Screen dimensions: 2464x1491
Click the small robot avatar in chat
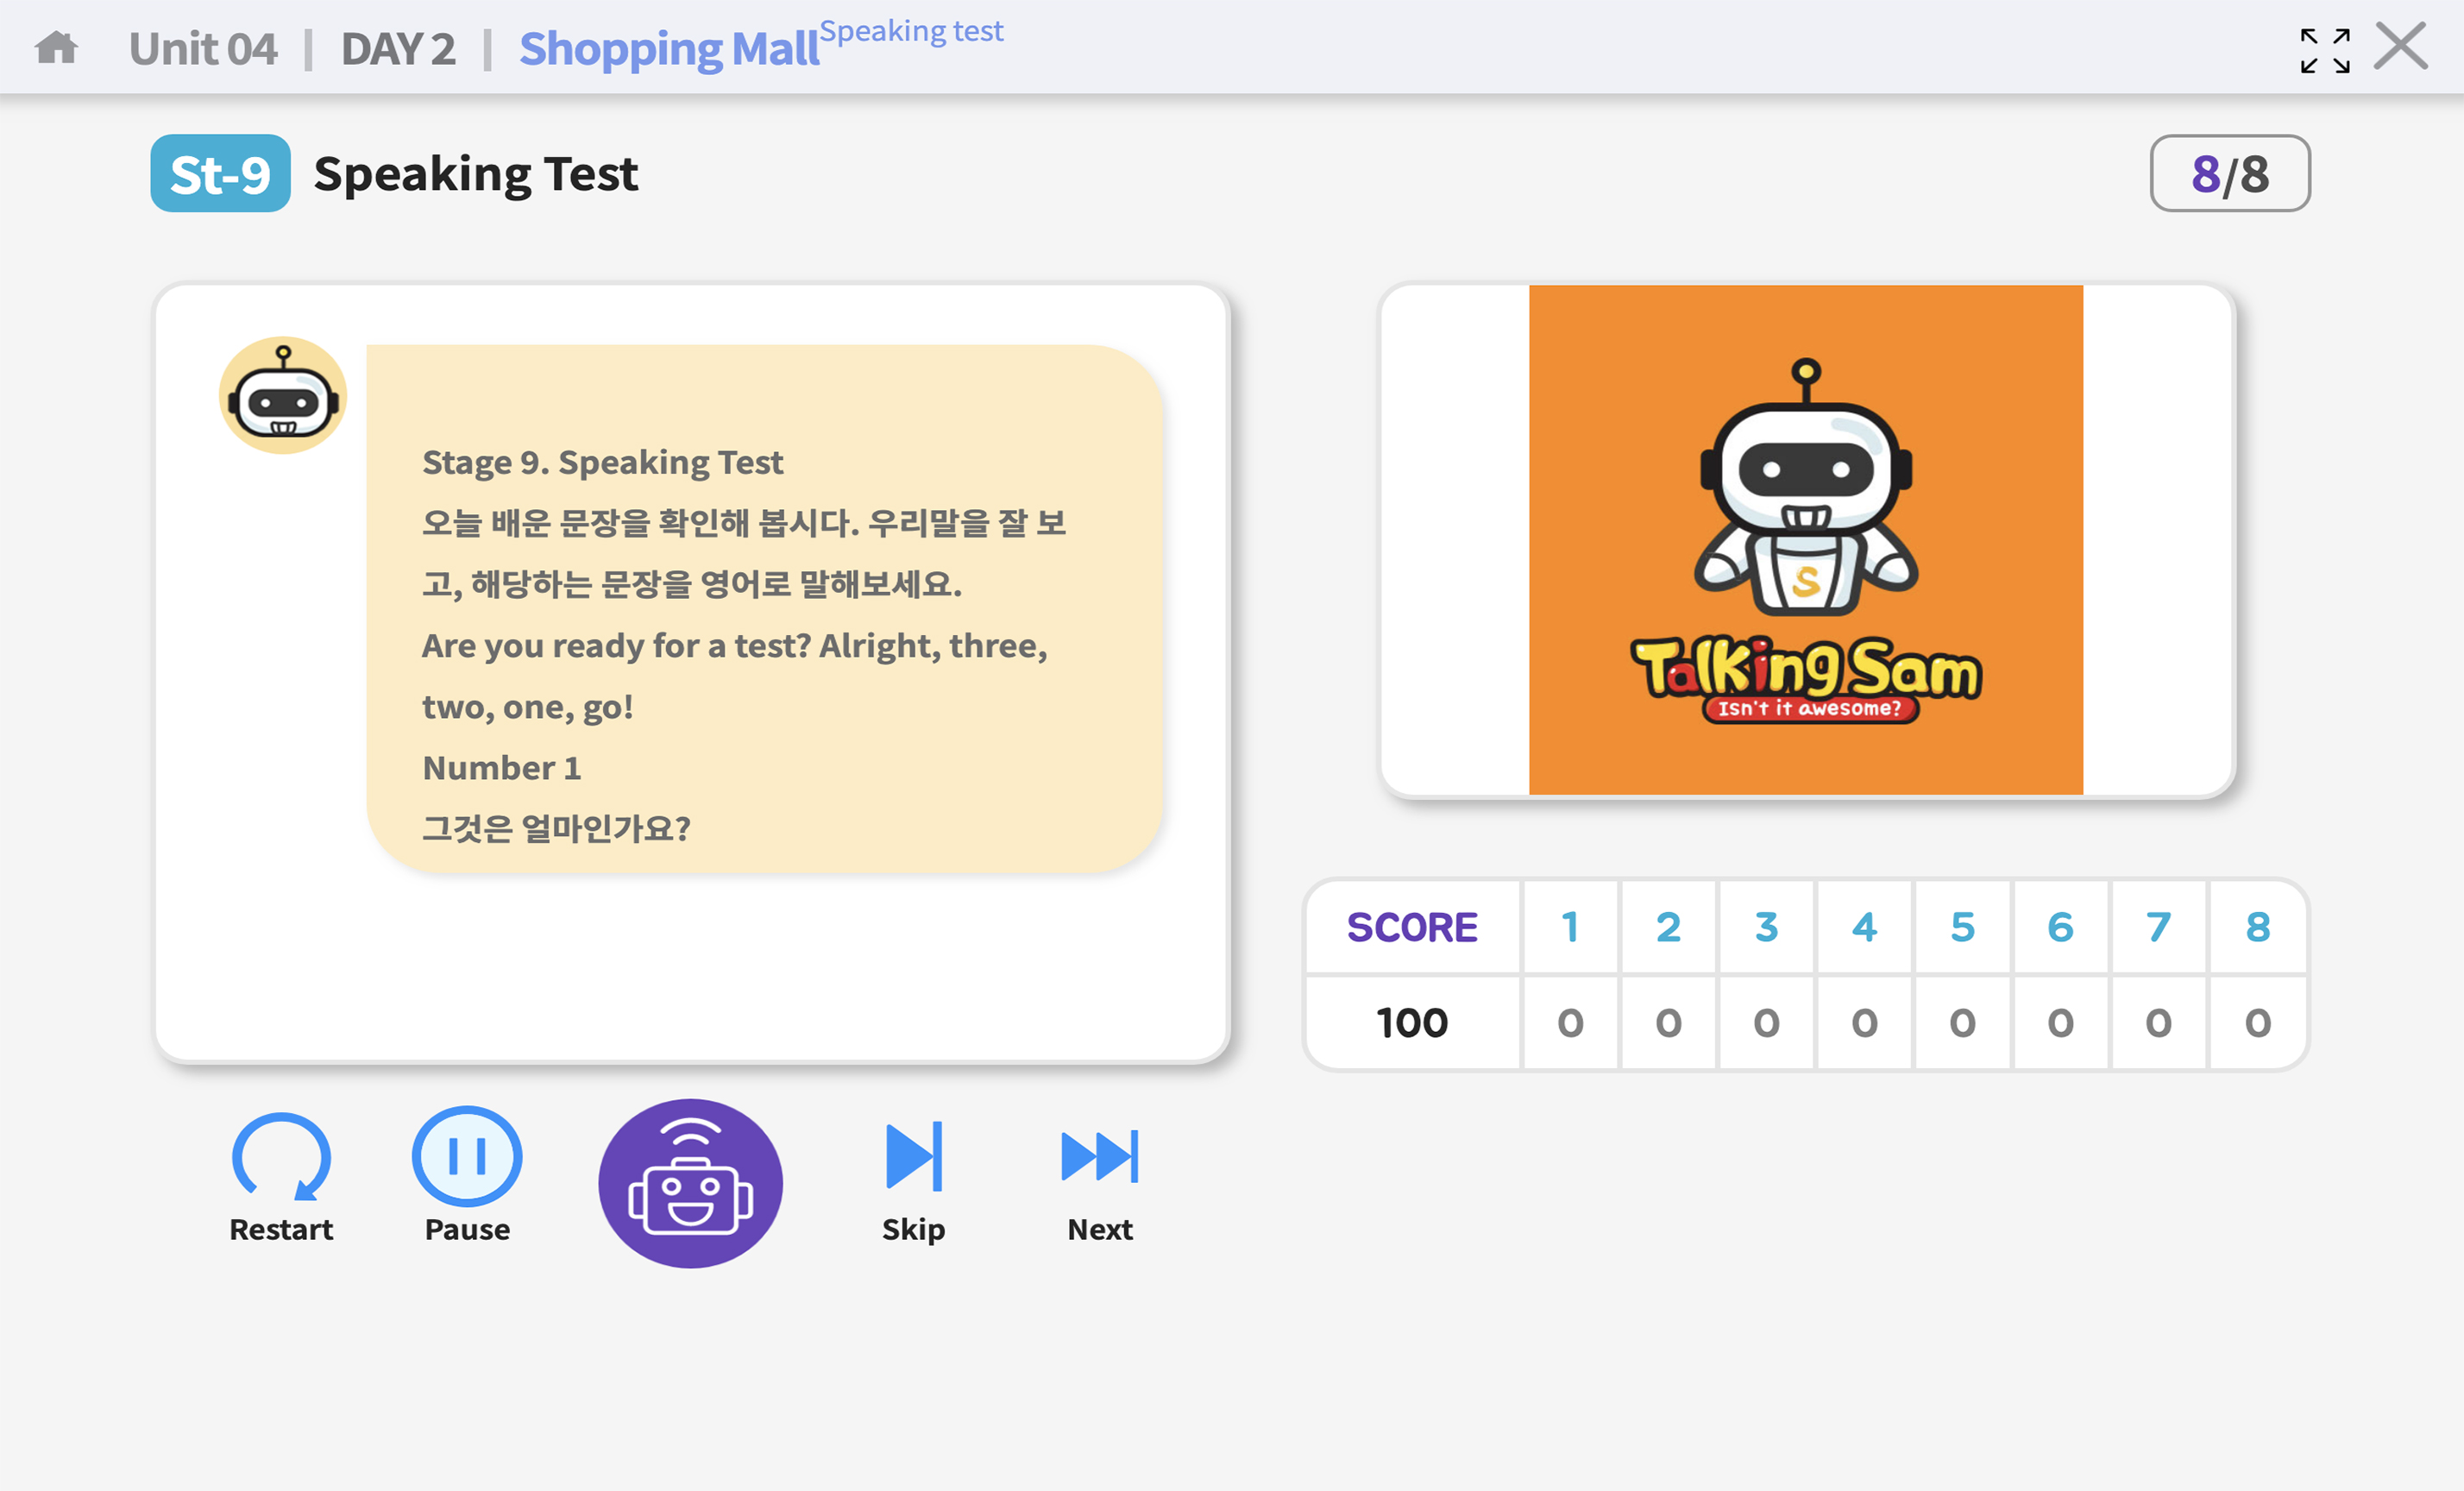tap(283, 396)
